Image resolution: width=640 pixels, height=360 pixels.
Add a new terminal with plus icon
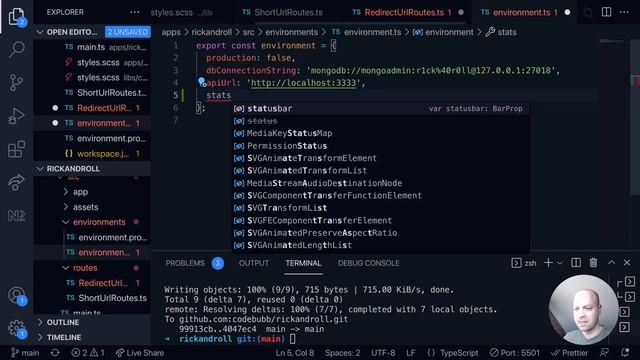[x=548, y=263]
